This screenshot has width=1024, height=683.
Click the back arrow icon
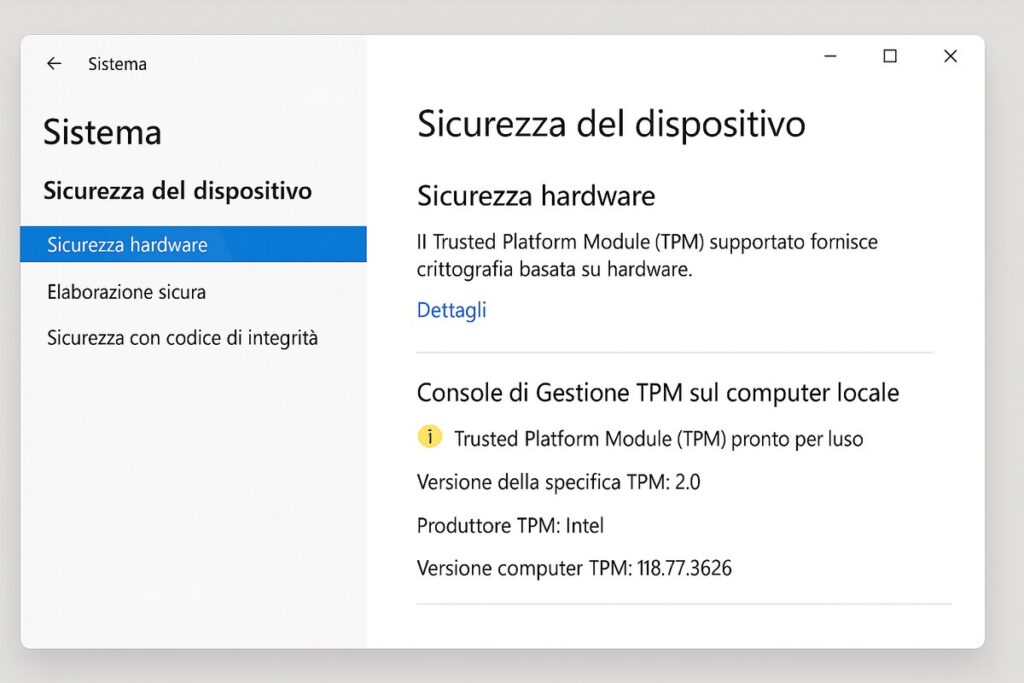click(x=54, y=64)
